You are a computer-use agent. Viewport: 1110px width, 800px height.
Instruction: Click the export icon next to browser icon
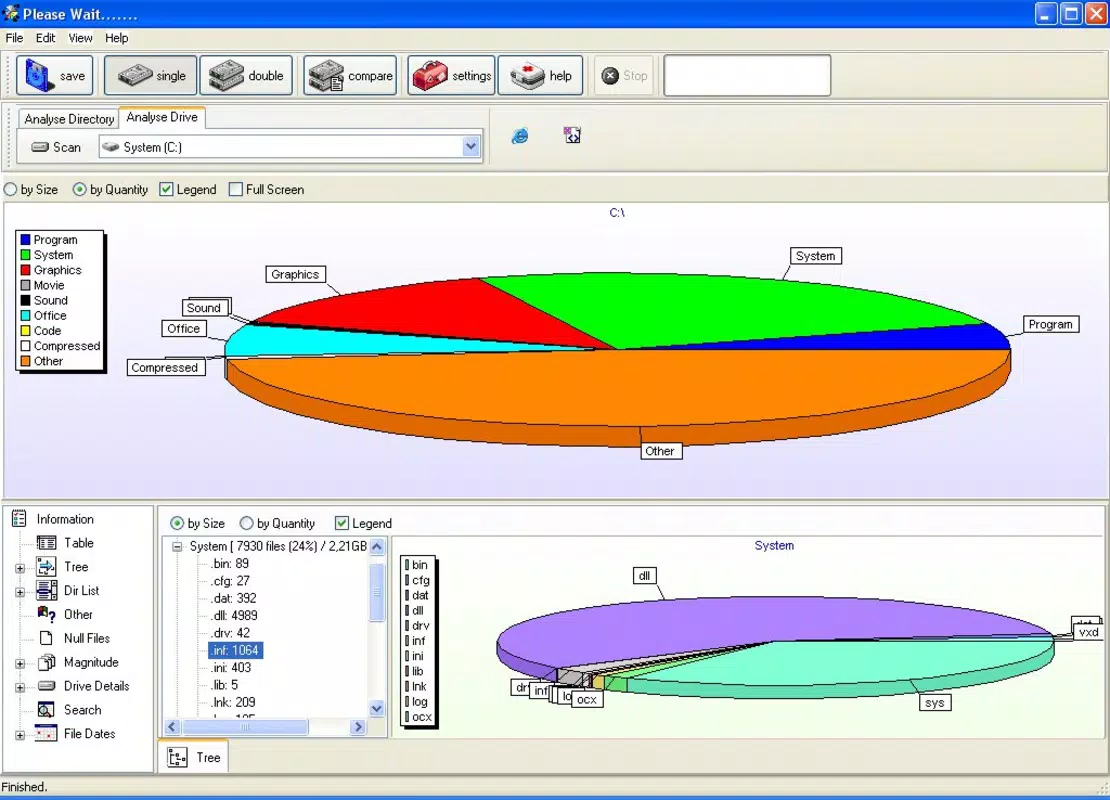572,135
